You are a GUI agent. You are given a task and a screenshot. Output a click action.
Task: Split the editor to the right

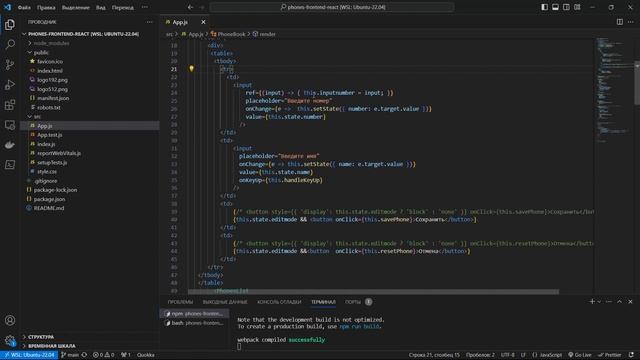[620, 22]
